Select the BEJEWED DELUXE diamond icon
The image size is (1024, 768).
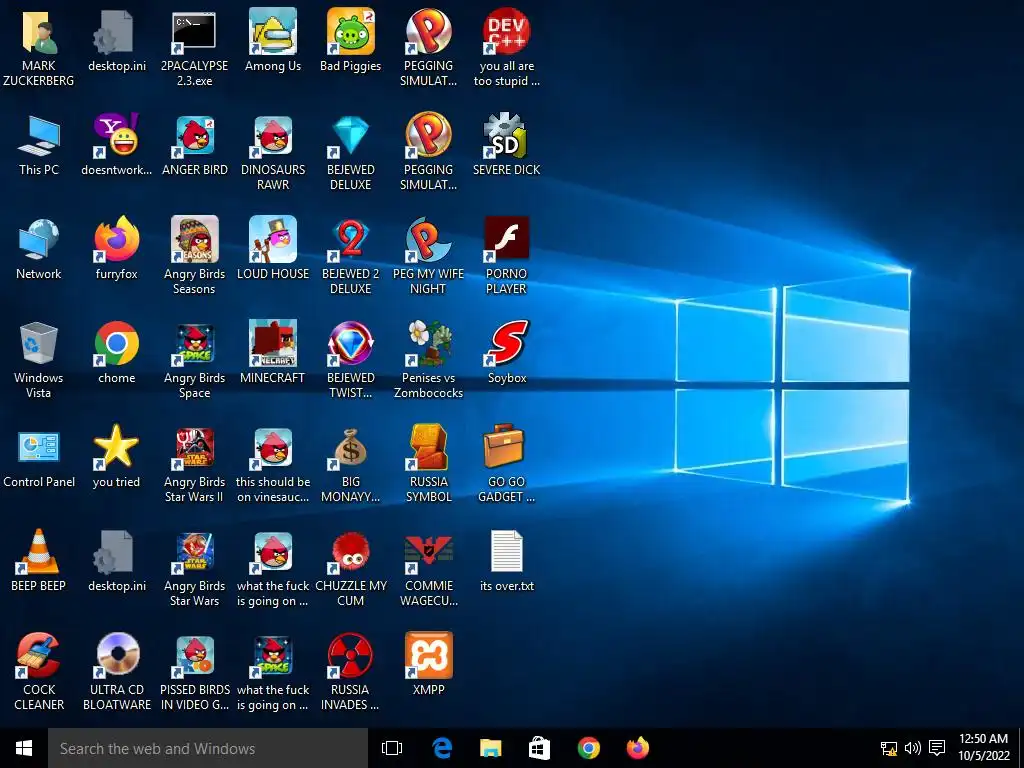[351, 136]
